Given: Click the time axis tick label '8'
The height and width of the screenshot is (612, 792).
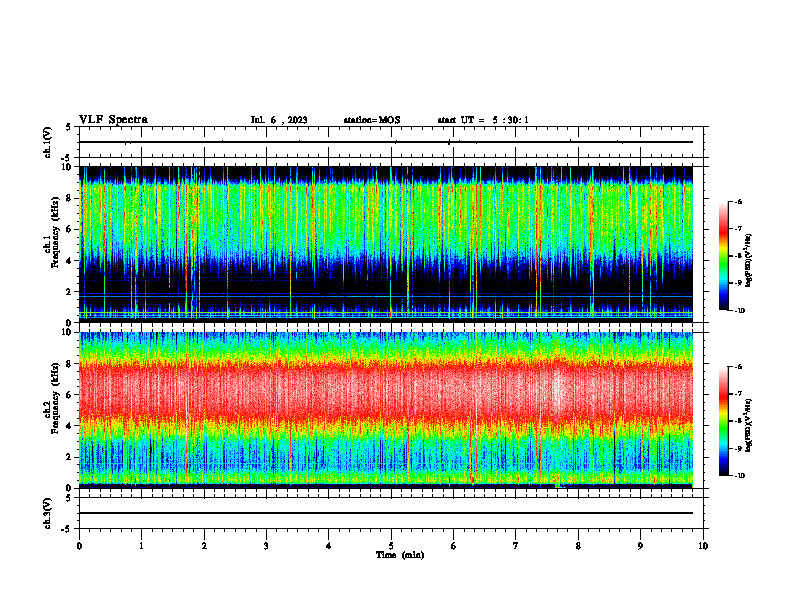Looking at the screenshot, I should point(578,546).
